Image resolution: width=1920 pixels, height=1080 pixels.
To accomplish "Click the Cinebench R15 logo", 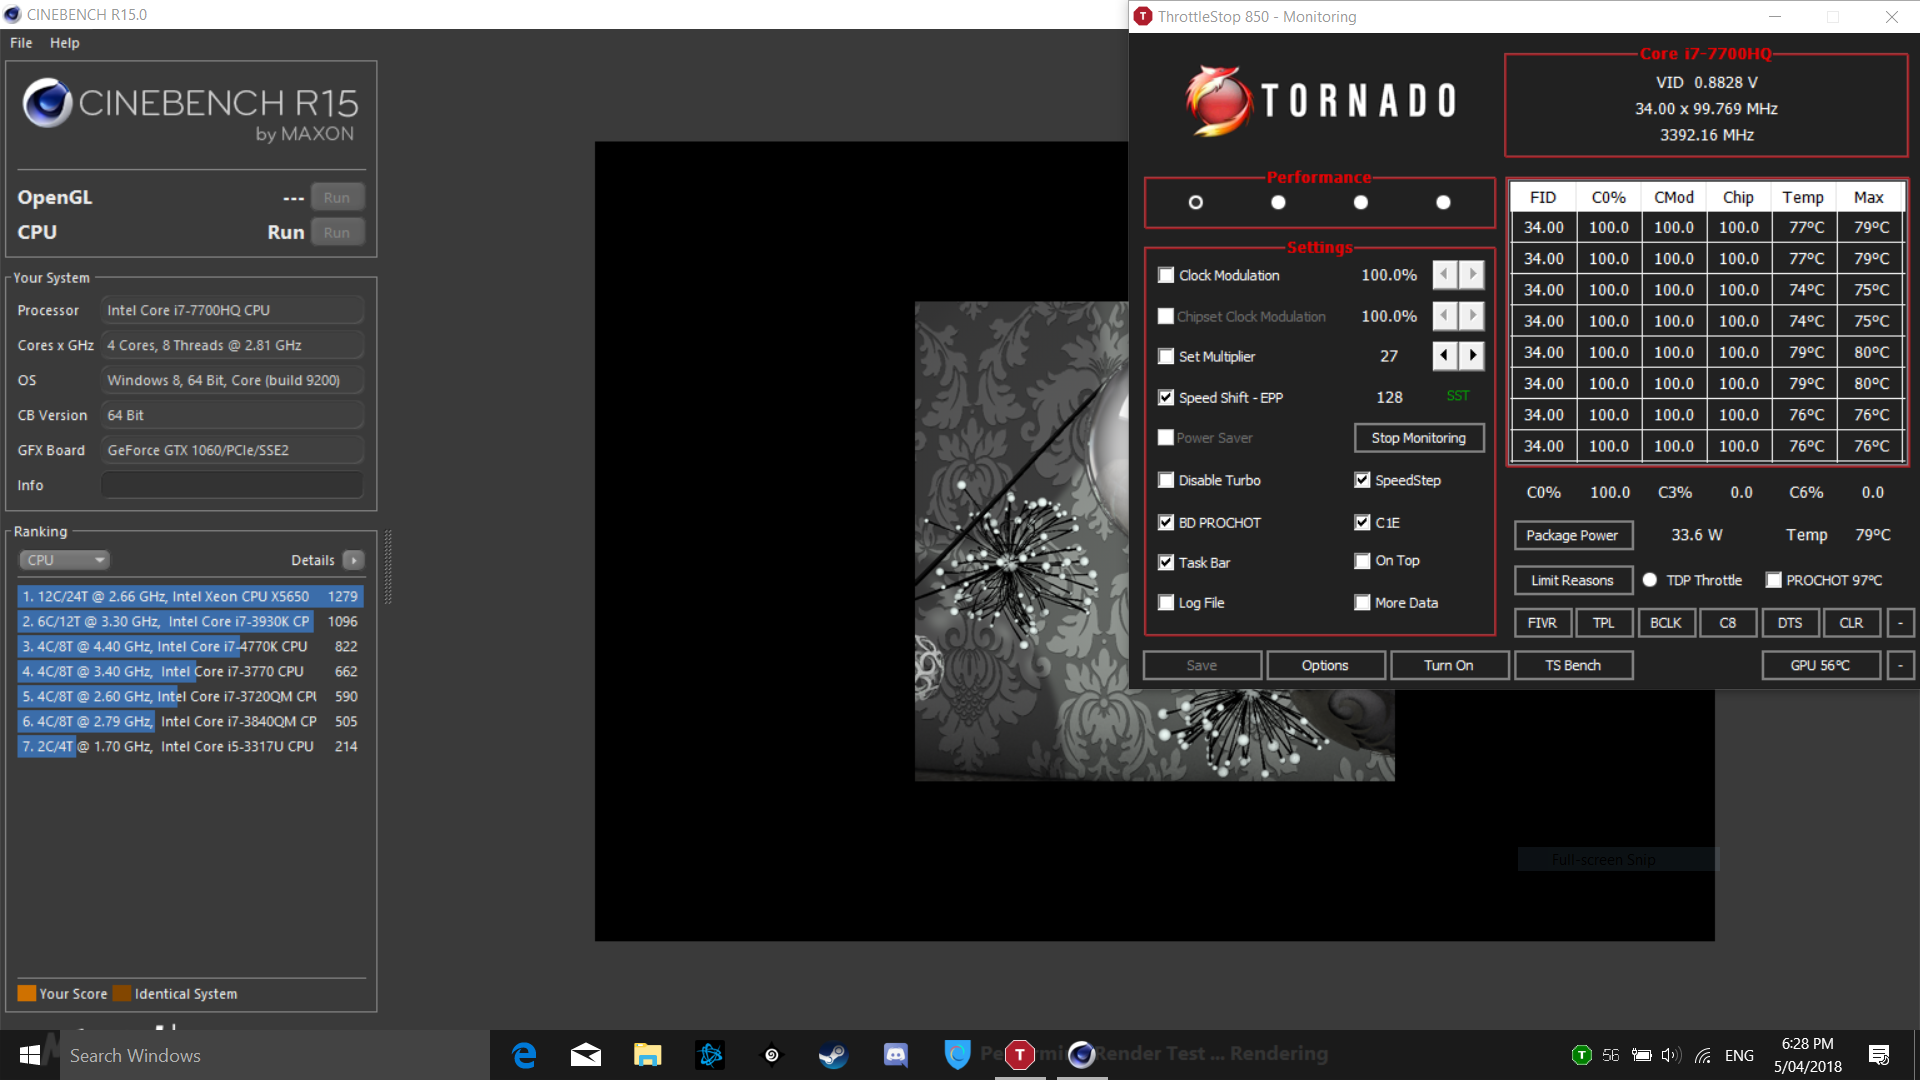I will click(189, 111).
